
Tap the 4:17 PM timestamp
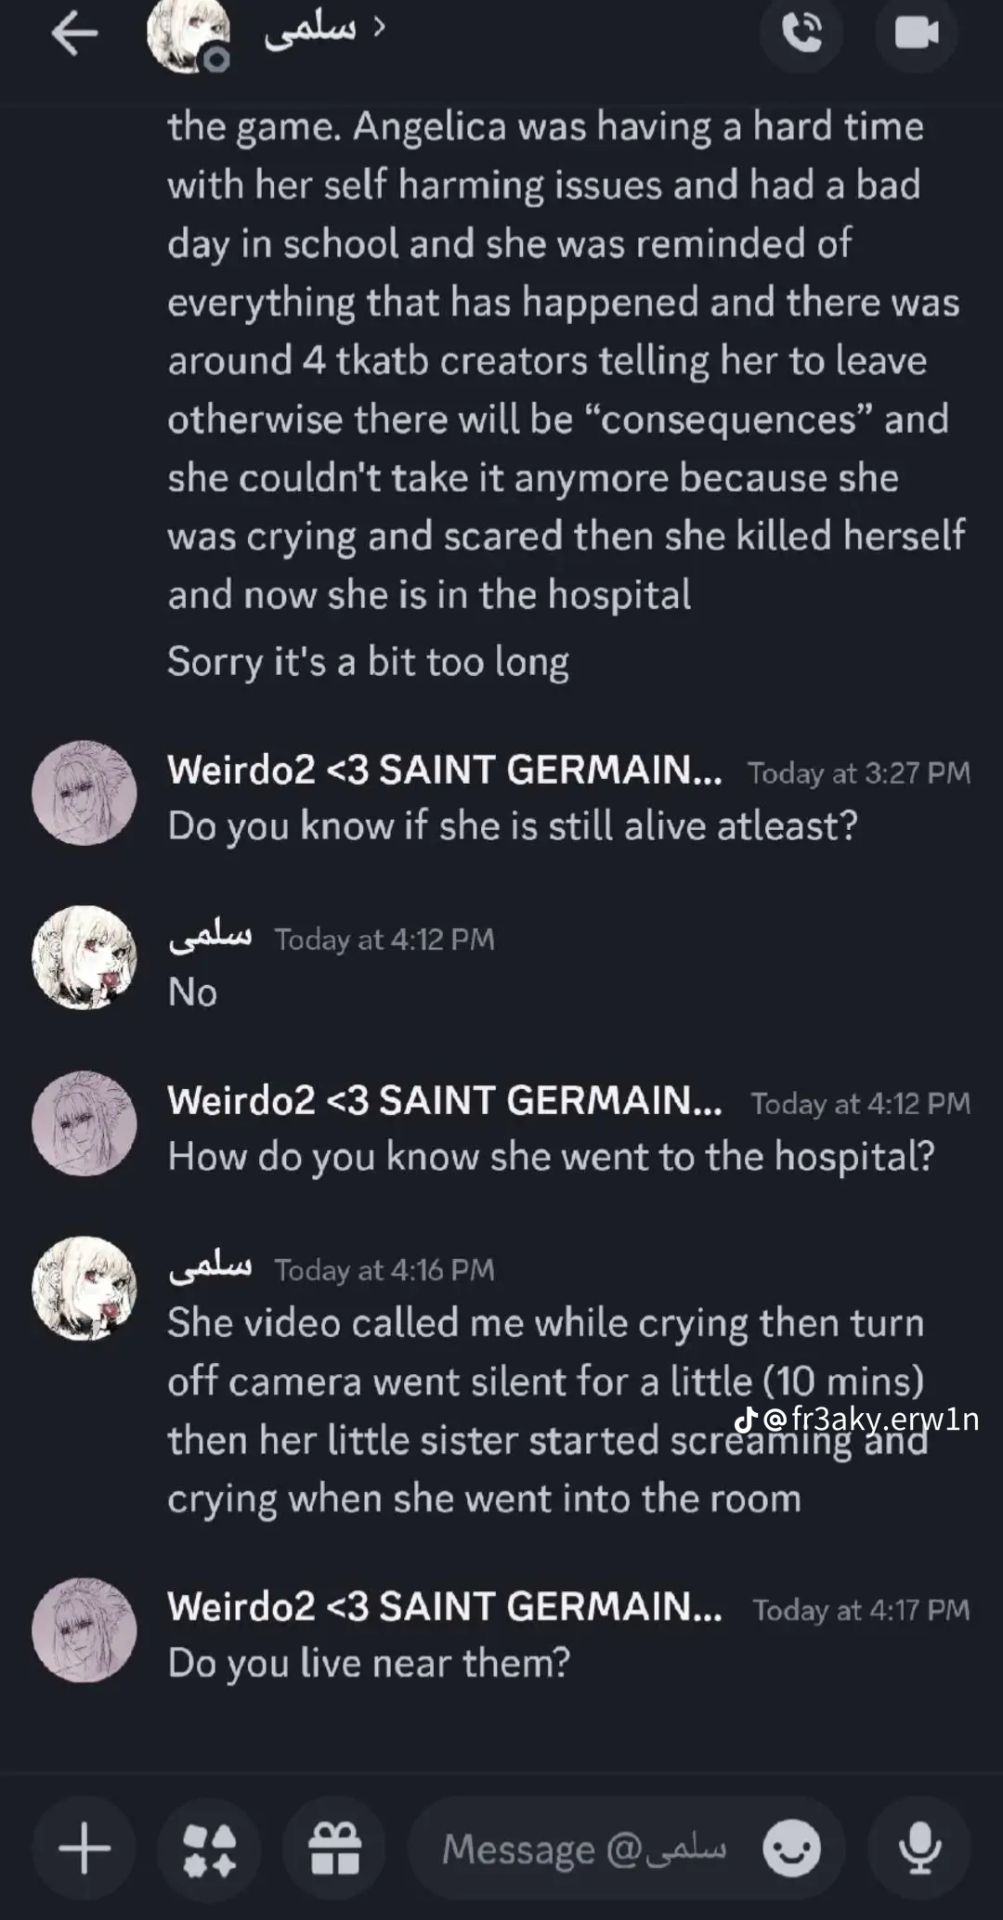861,1609
